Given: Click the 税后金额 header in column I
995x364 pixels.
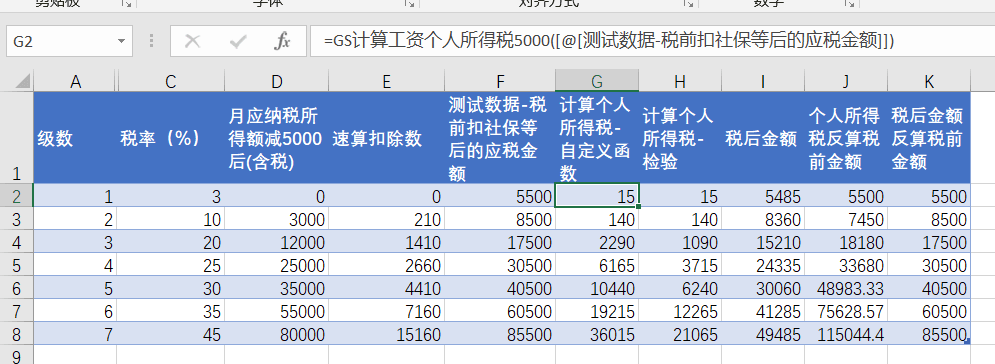Looking at the screenshot, I should (763, 138).
